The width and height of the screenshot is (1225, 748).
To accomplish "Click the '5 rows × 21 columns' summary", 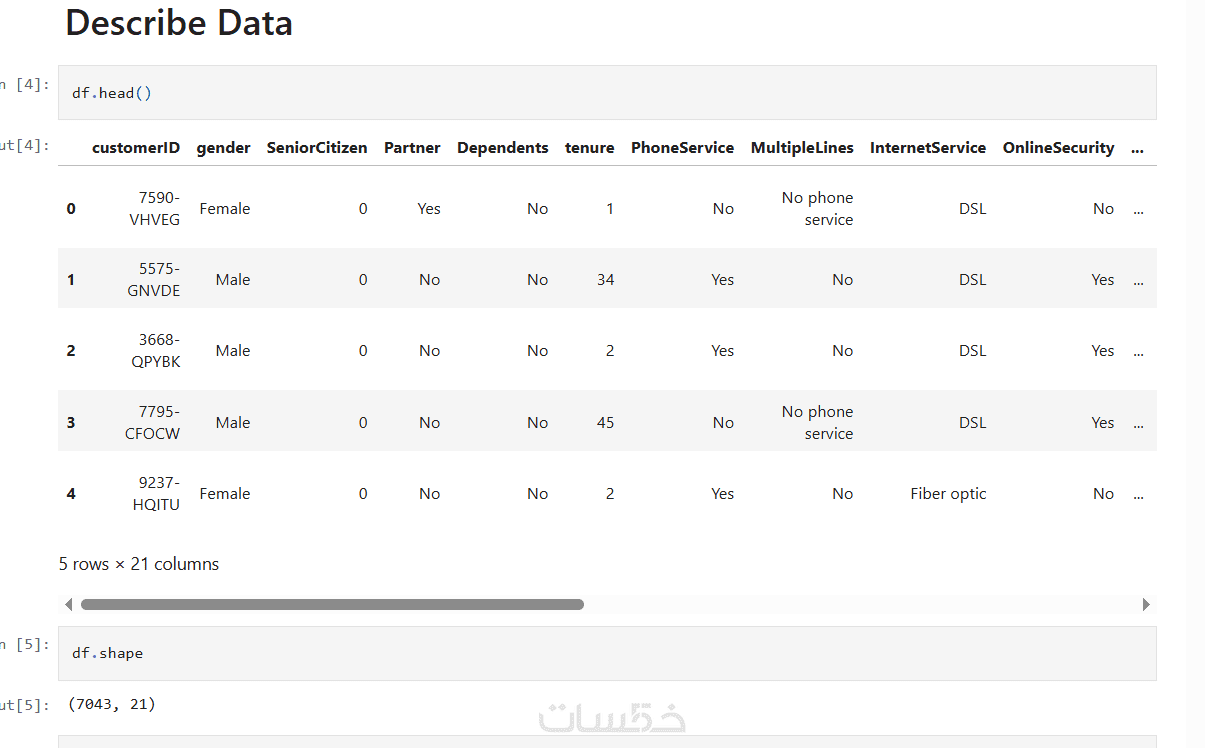I will 139,564.
